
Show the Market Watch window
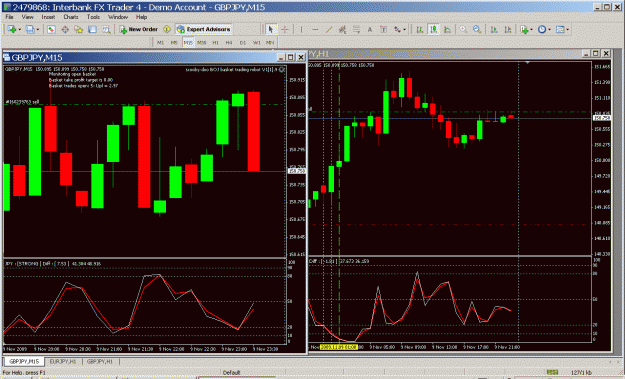[x=51, y=29]
